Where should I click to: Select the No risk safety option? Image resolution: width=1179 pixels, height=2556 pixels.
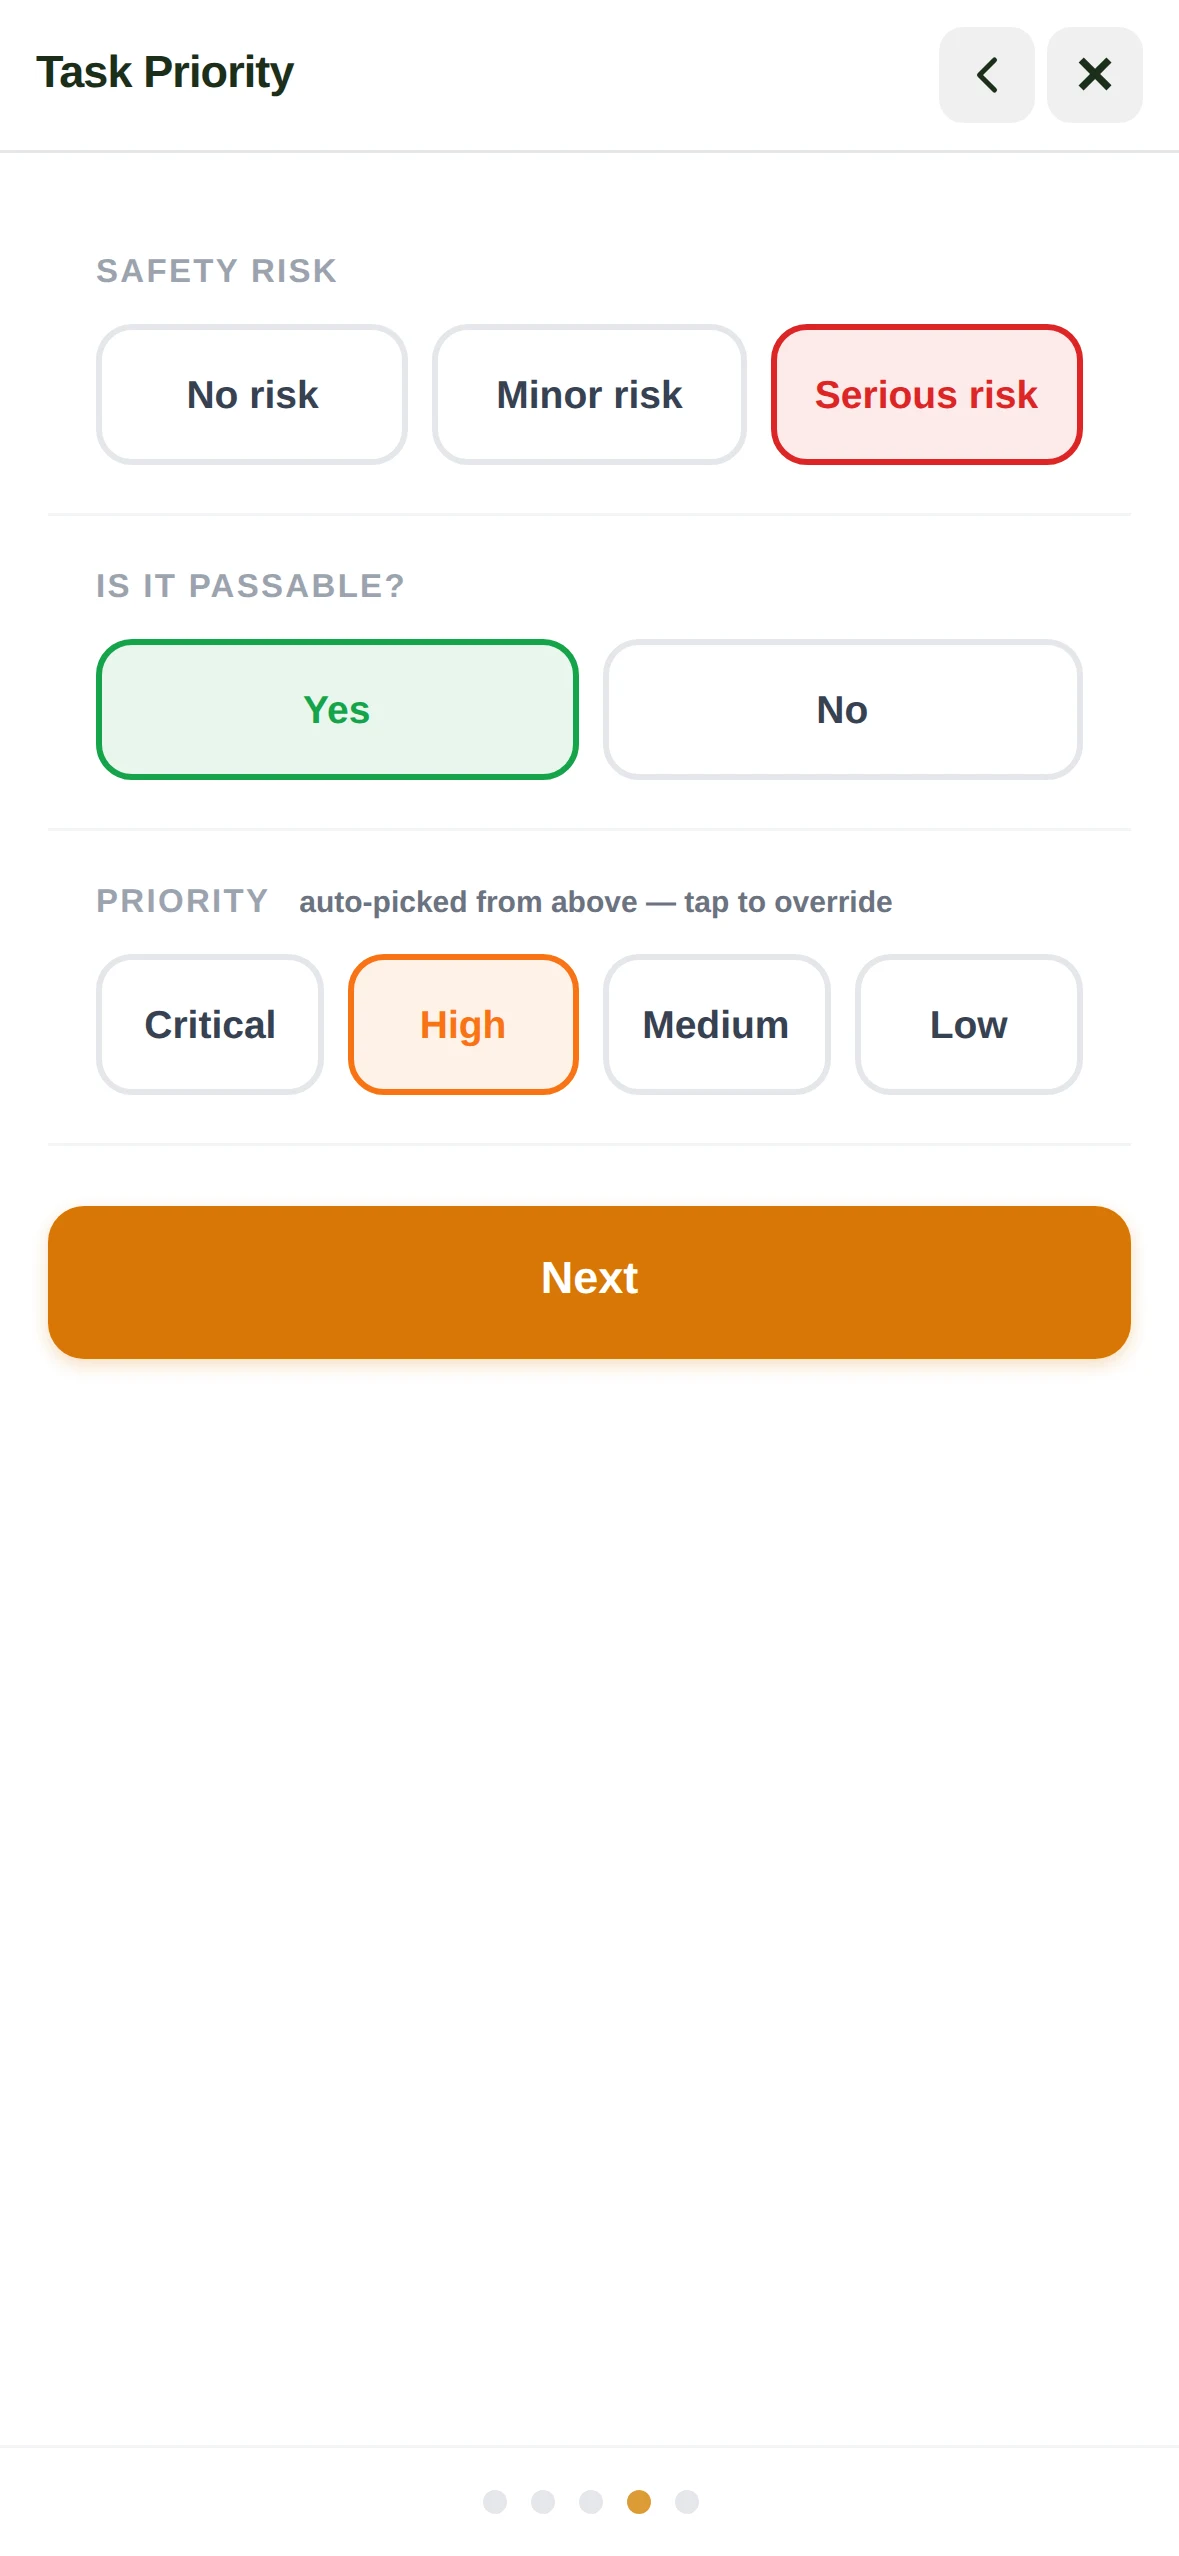(x=252, y=394)
